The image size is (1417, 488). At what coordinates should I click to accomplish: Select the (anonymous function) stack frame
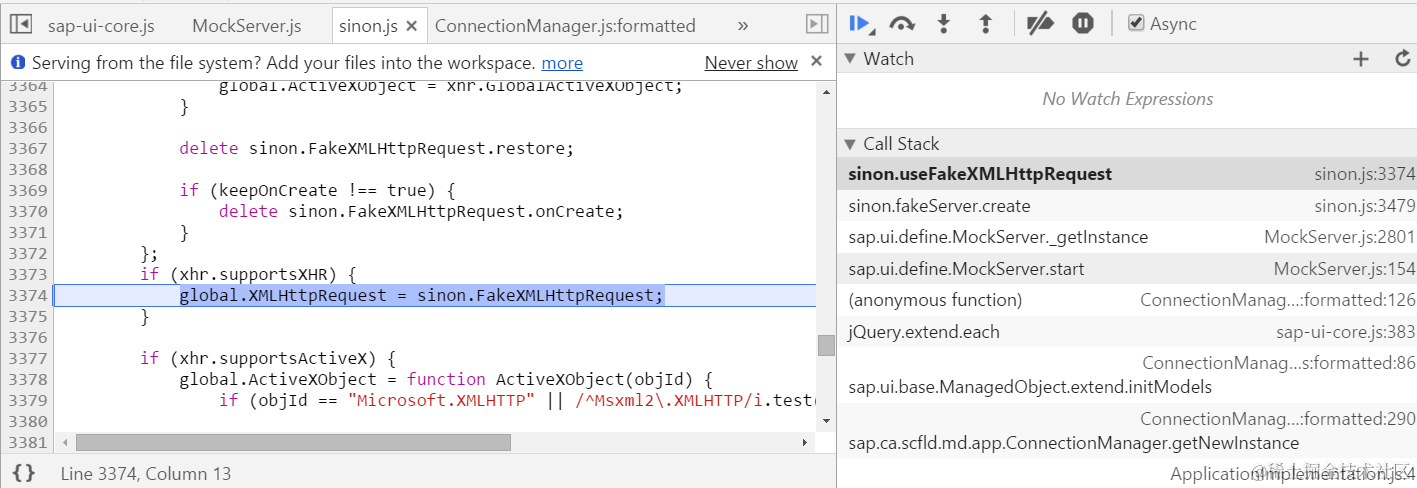(1126, 300)
